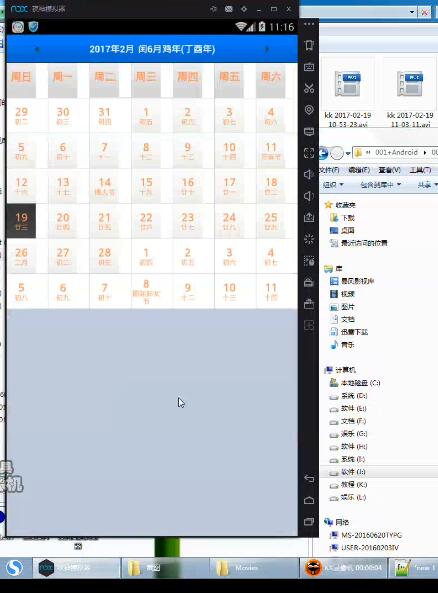Select 计算机 in Explorer tree
This screenshot has width=438, height=593.
(341, 369)
